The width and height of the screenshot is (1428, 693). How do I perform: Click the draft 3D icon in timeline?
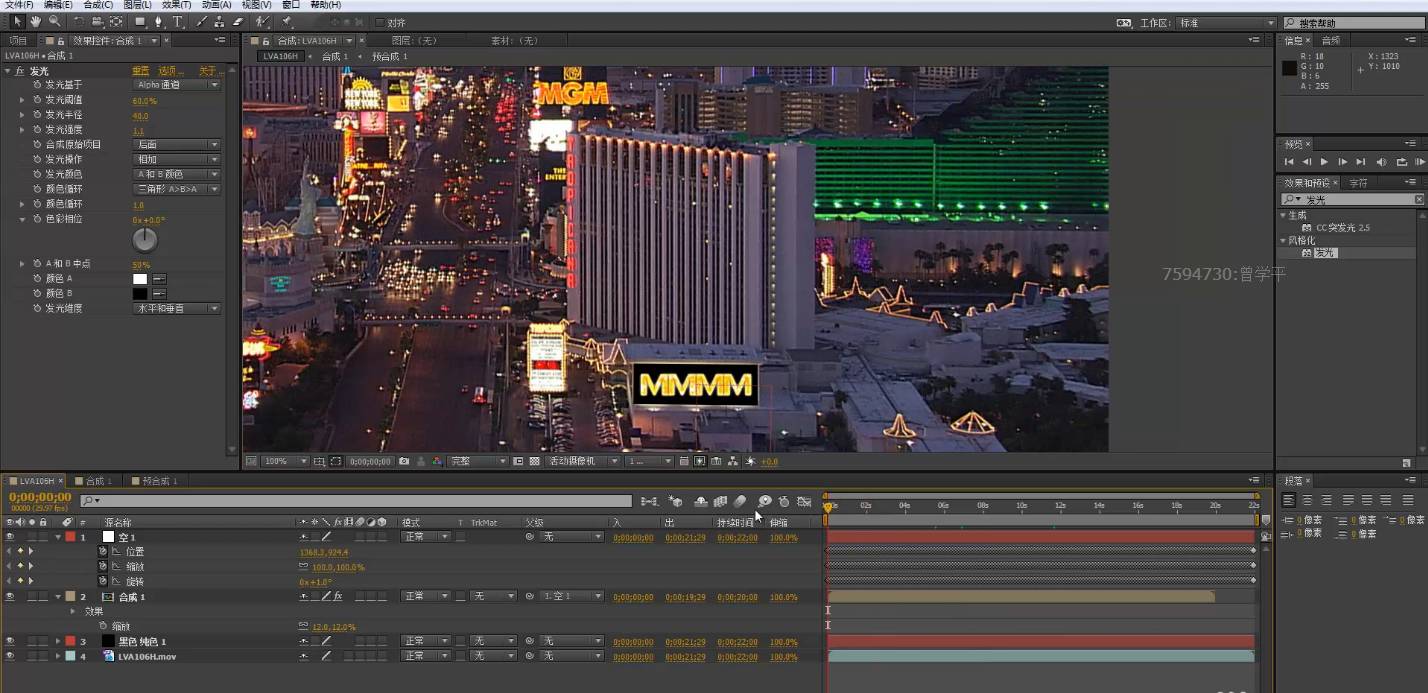(x=676, y=501)
